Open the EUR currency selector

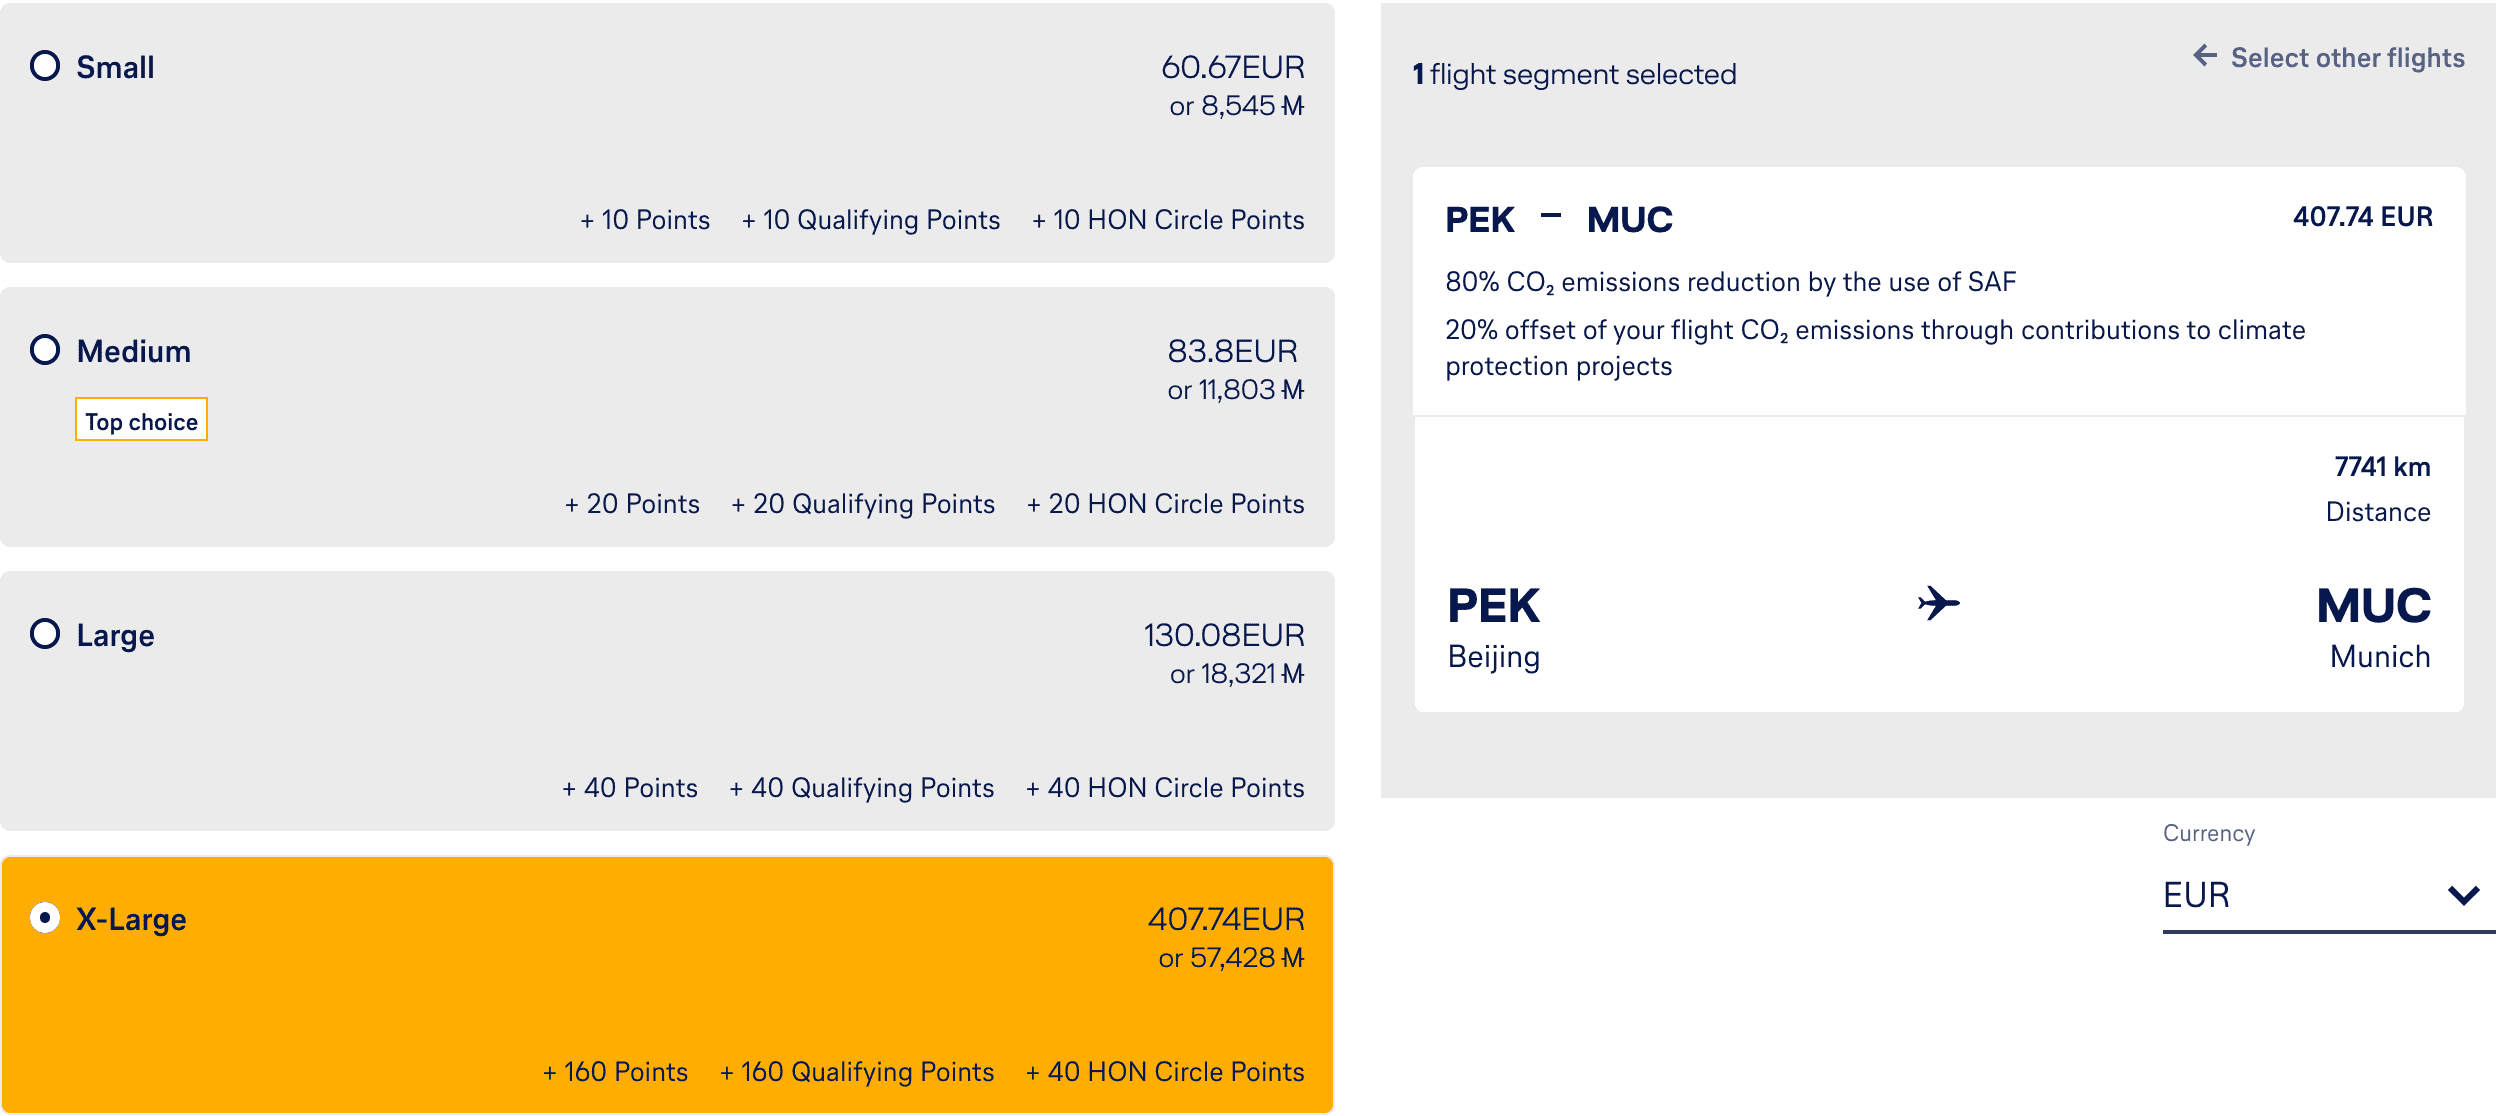click(x=2300, y=895)
